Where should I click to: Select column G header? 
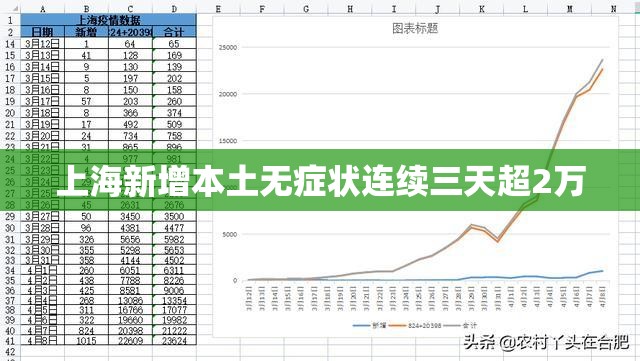[306, 9]
